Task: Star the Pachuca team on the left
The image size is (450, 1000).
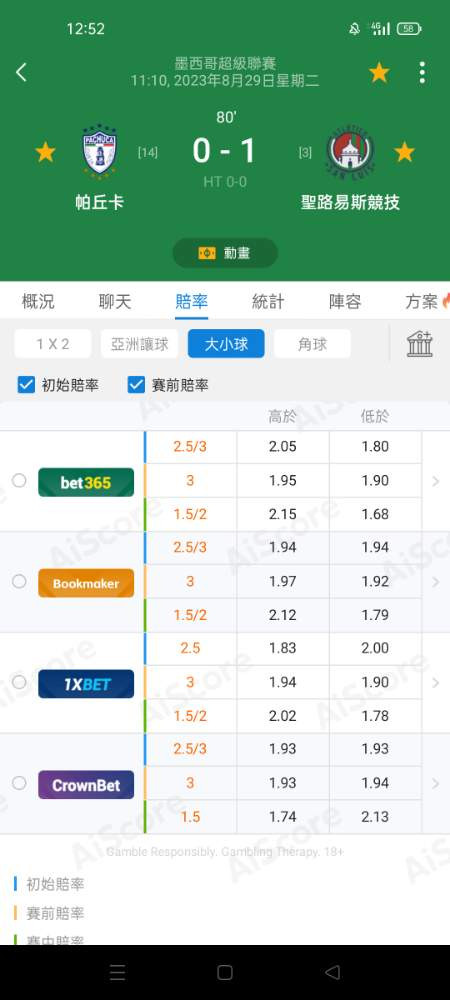Action: [x=45, y=152]
